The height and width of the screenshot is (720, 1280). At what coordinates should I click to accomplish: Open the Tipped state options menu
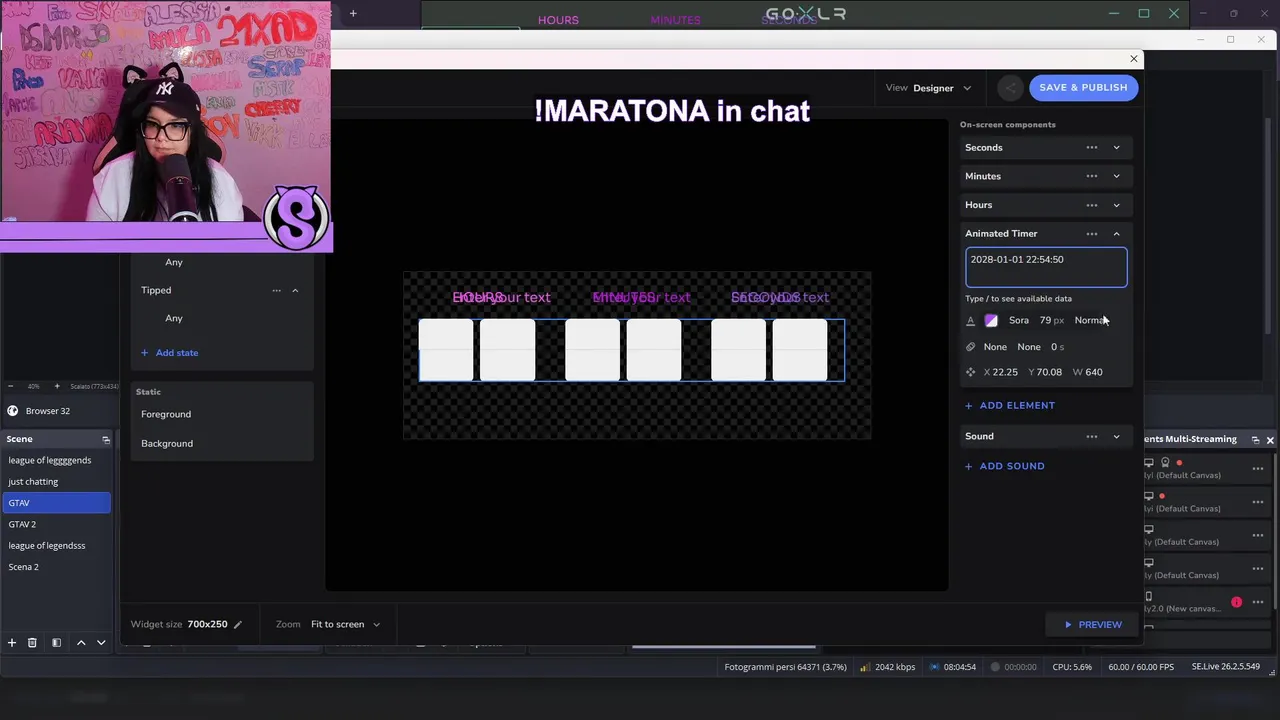(x=276, y=290)
